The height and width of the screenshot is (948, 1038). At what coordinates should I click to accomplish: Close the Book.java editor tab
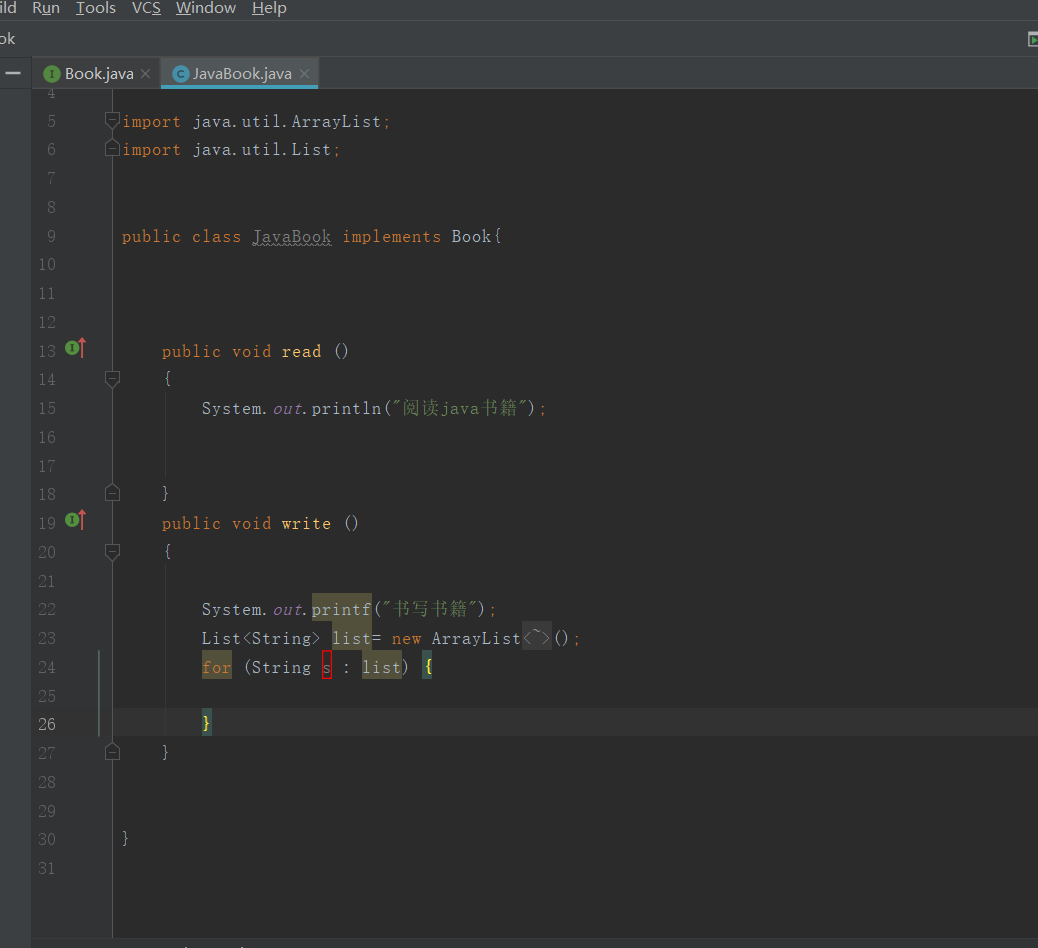(x=145, y=74)
